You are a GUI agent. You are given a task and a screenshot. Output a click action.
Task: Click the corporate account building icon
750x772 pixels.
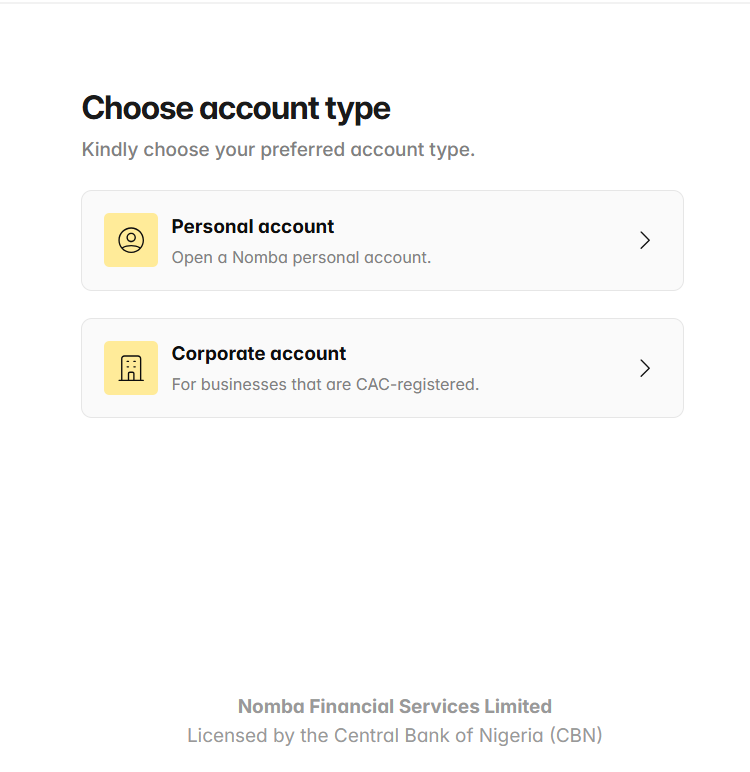131,368
